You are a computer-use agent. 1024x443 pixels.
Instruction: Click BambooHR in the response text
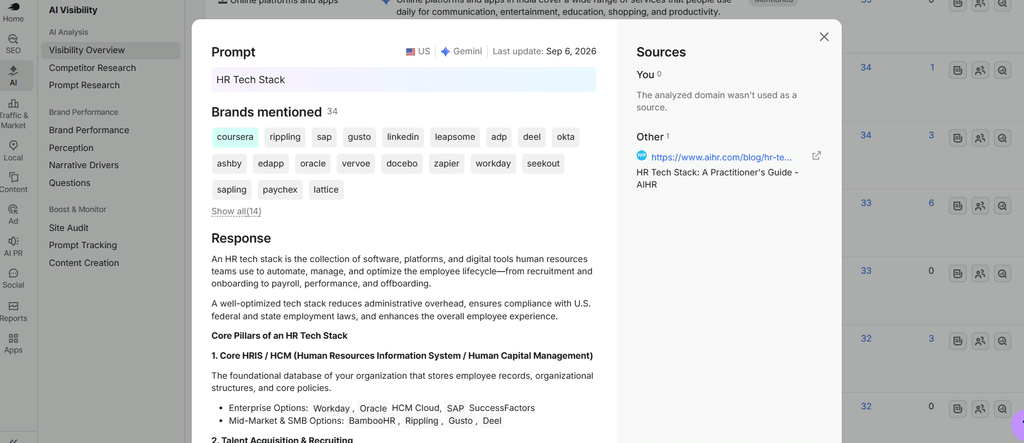point(372,421)
